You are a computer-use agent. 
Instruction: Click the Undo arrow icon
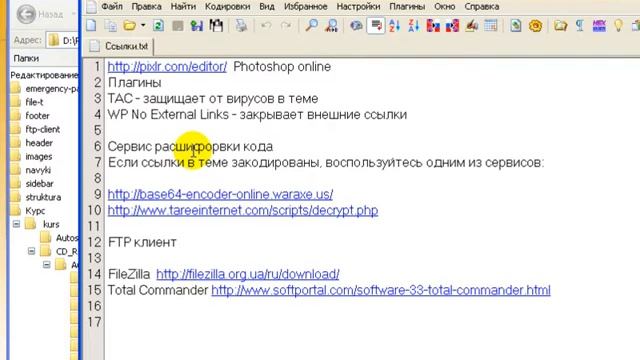tap(266, 26)
